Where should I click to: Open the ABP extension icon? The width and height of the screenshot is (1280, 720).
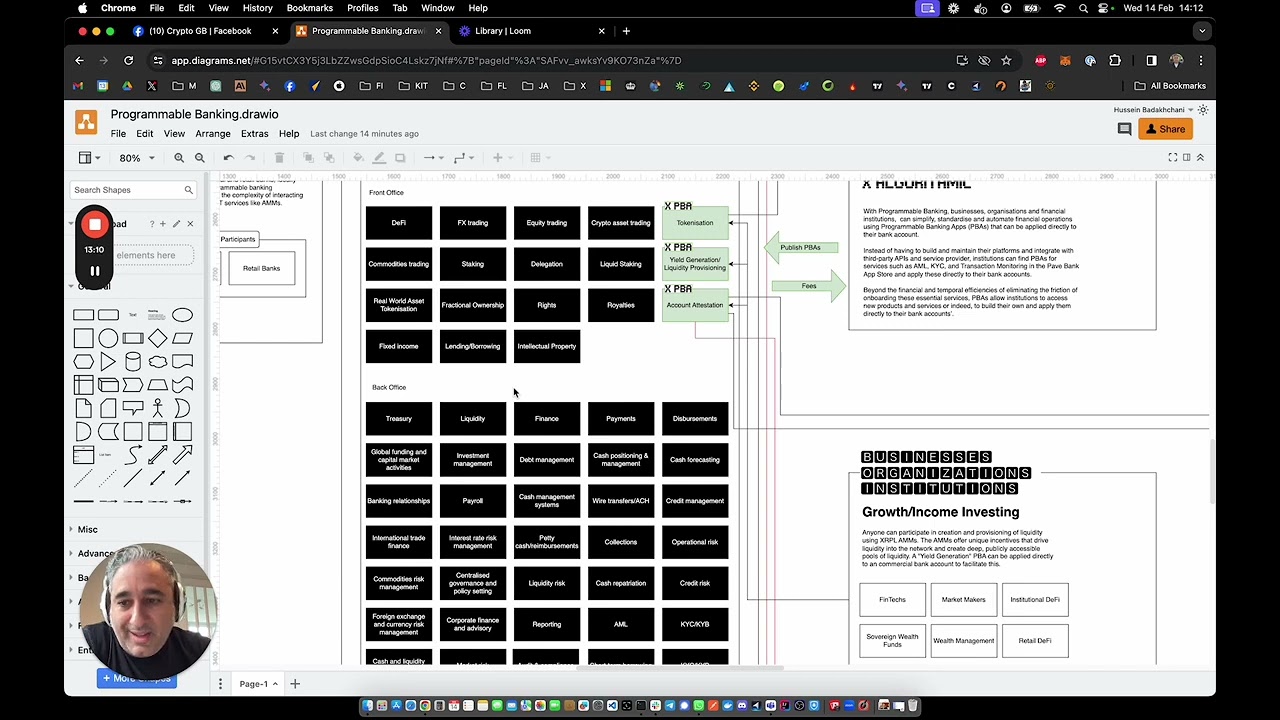1041,61
